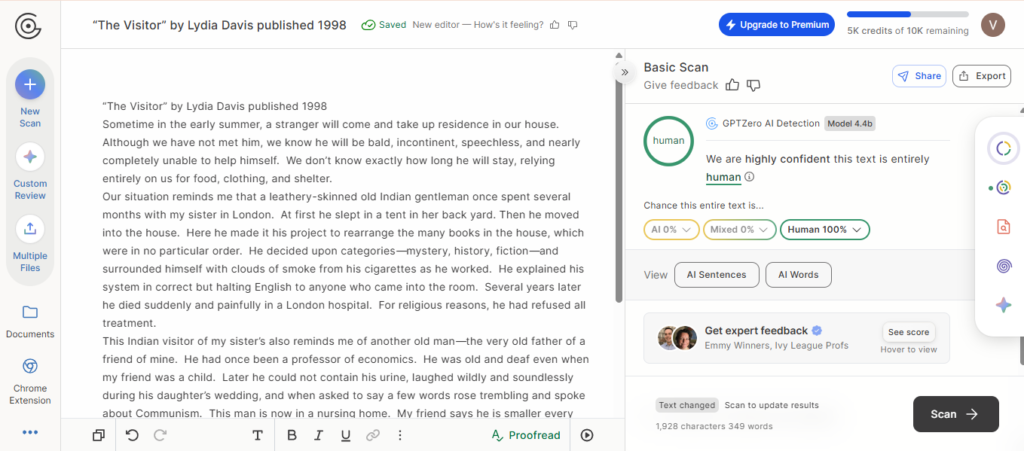Click the document title field
The width and height of the screenshot is (1024, 451).
coord(219,25)
